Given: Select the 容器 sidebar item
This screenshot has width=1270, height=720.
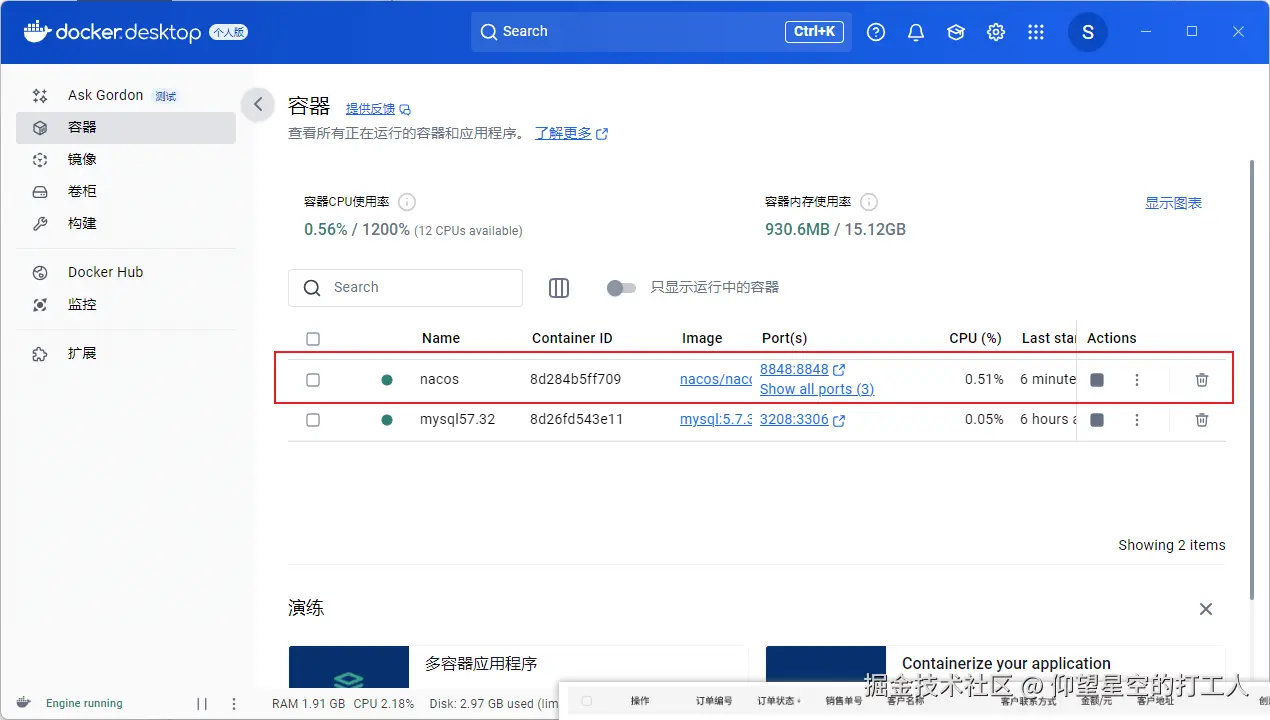Looking at the screenshot, I should 126,127.
